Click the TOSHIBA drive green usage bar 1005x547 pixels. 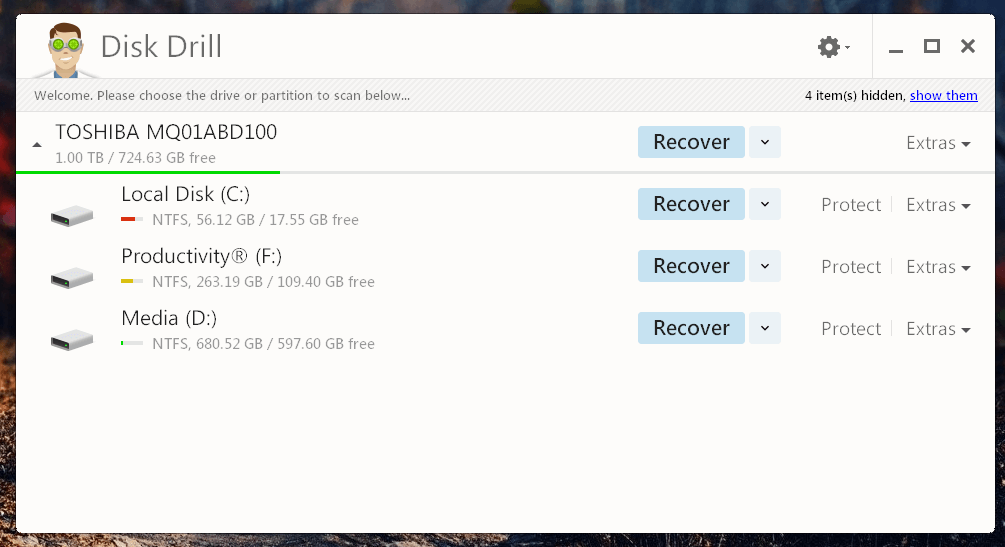pos(148,173)
